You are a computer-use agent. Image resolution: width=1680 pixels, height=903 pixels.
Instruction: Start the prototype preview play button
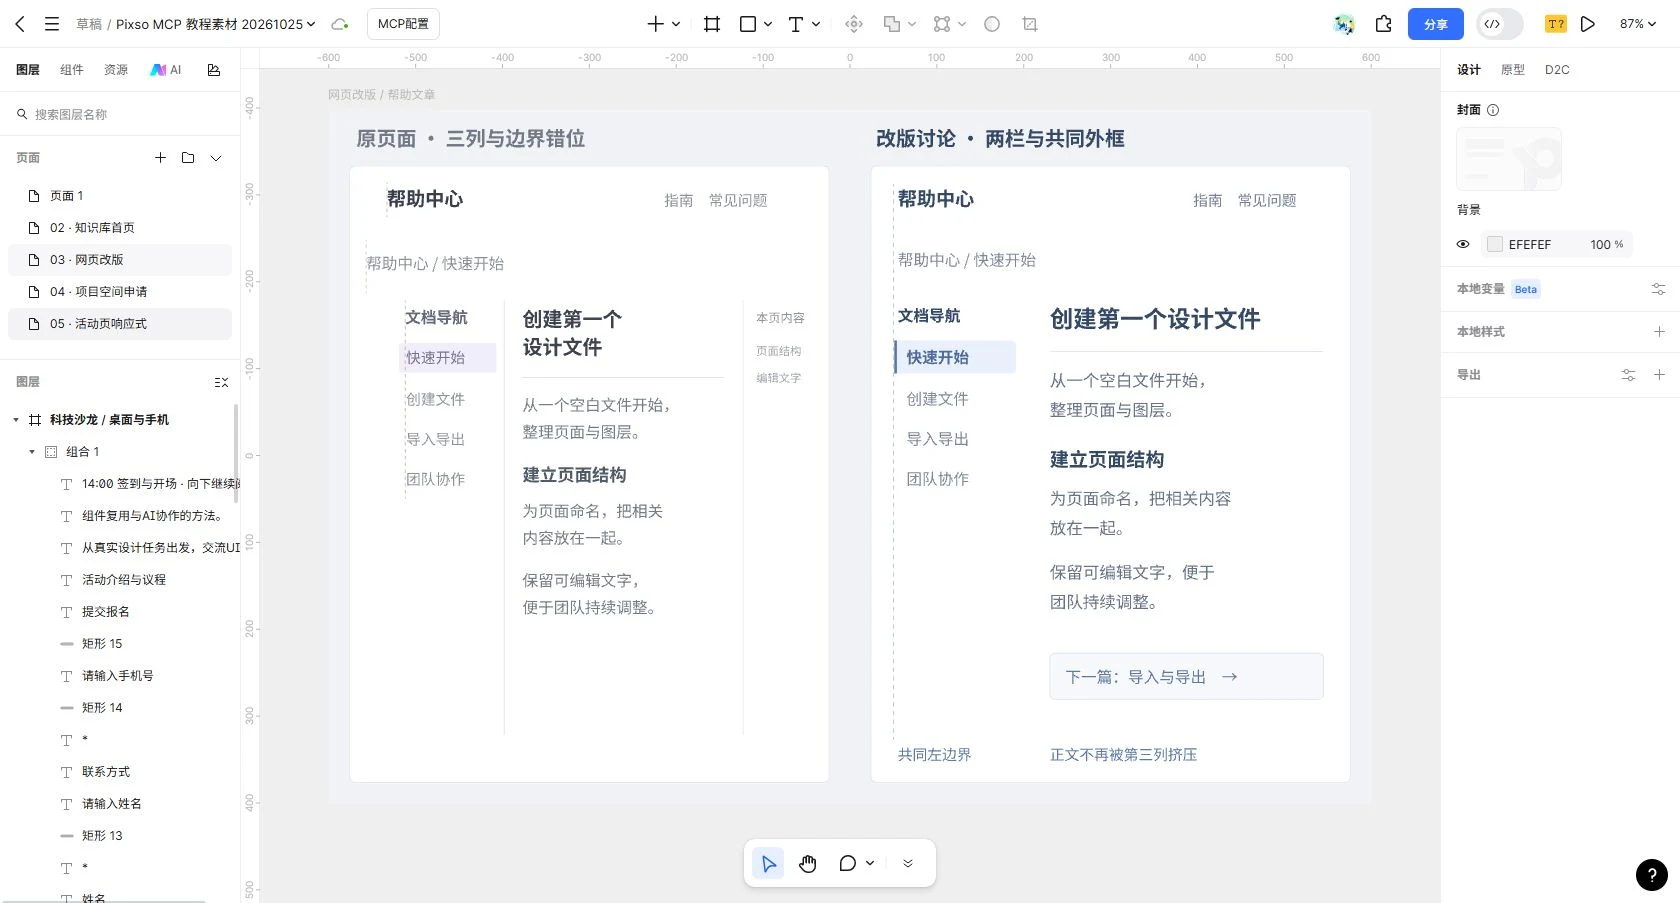click(x=1588, y=24)
